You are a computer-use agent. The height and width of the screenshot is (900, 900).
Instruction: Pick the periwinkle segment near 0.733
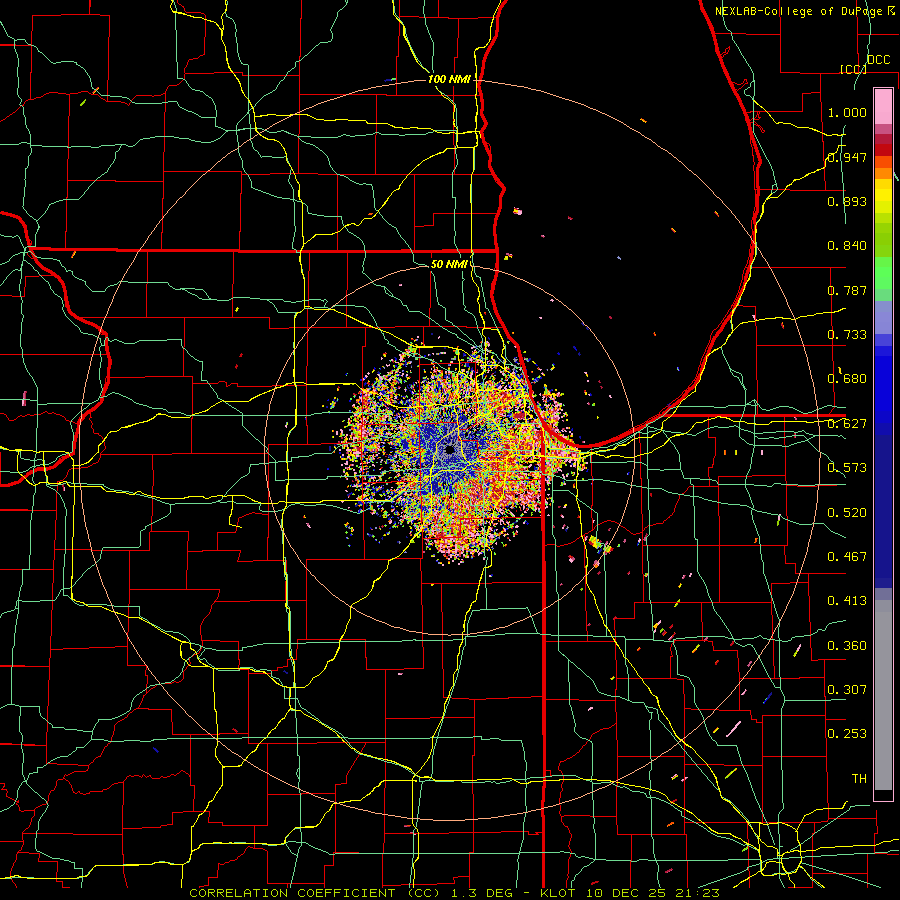coord(883,317)
